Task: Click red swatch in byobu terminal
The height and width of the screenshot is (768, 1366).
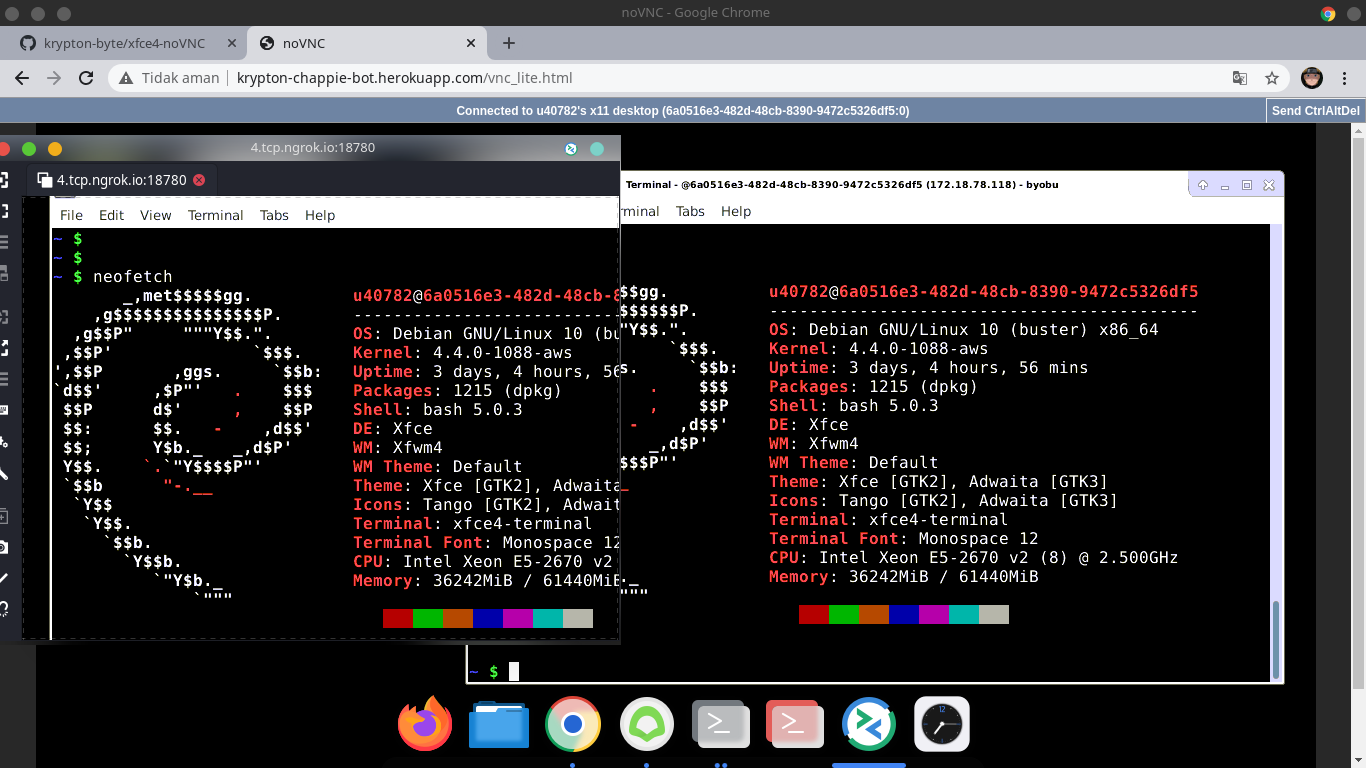Action: coord(814,614)
